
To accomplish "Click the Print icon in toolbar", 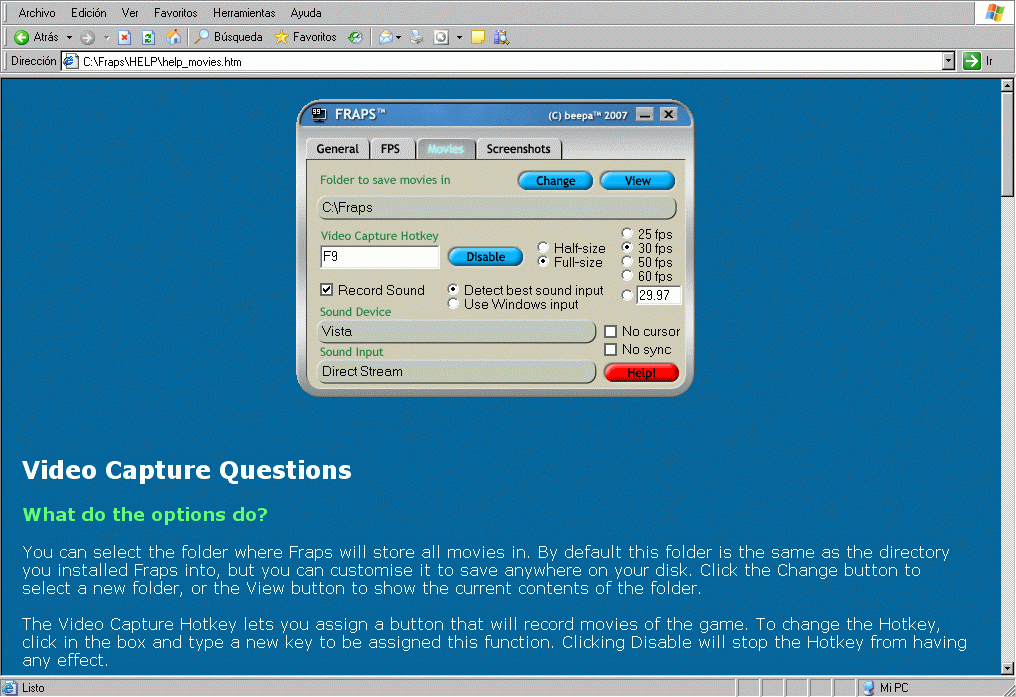I will (x=418, y=37).
